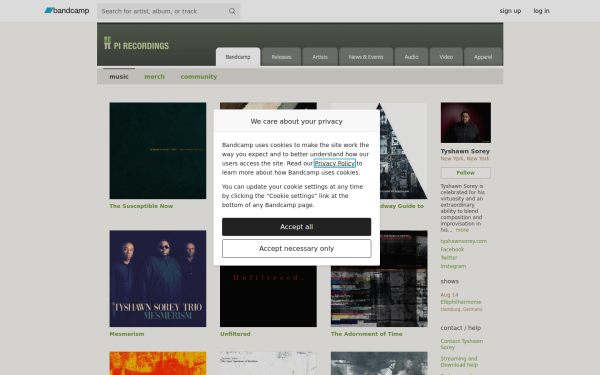Open Streaming and Download help
Screen dimensions: 600x375
459,362
